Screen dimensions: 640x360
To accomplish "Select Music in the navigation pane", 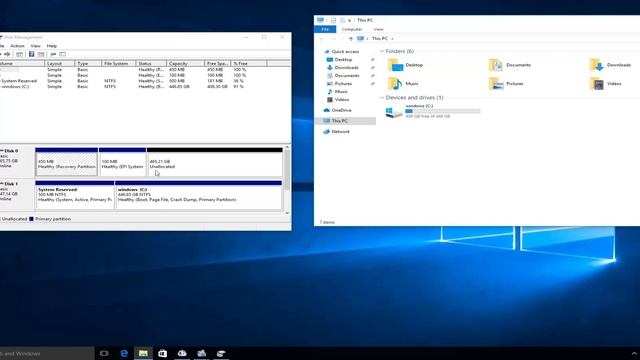I will pyautogui.click(x=341, y=92).
